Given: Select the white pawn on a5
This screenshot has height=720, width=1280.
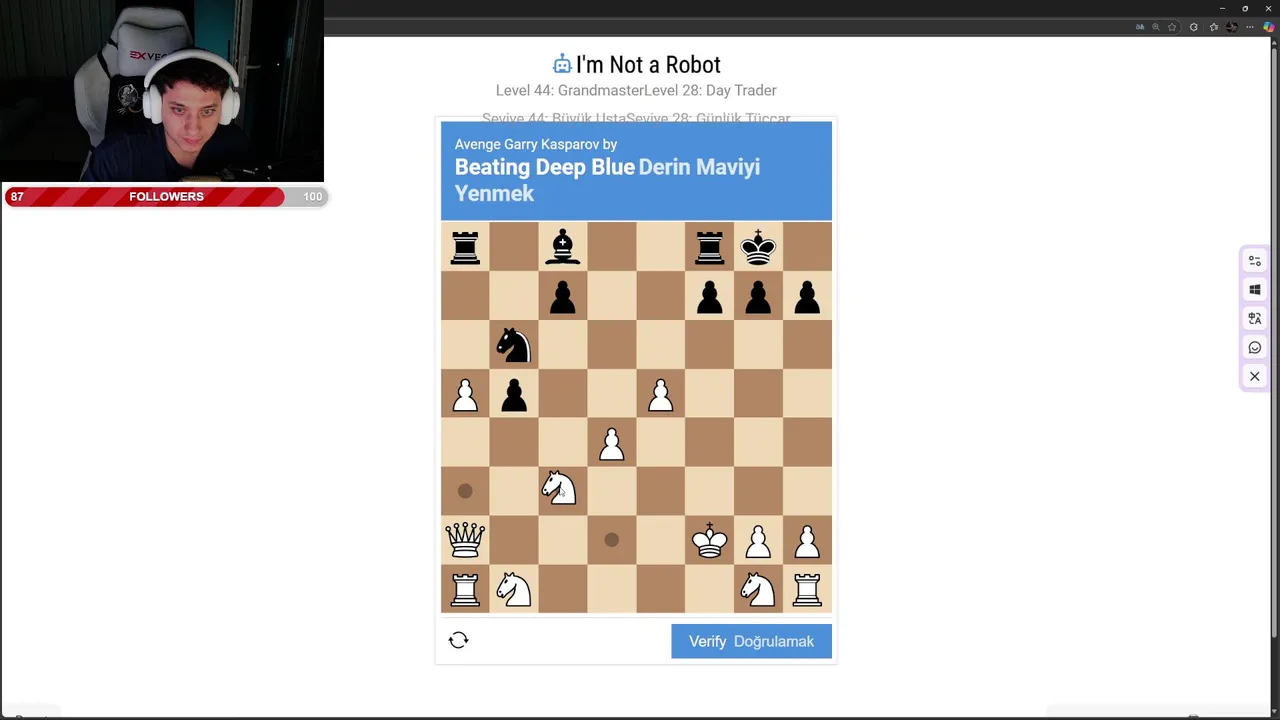Looking at the screenshot, I should click(x=465, y=394).
